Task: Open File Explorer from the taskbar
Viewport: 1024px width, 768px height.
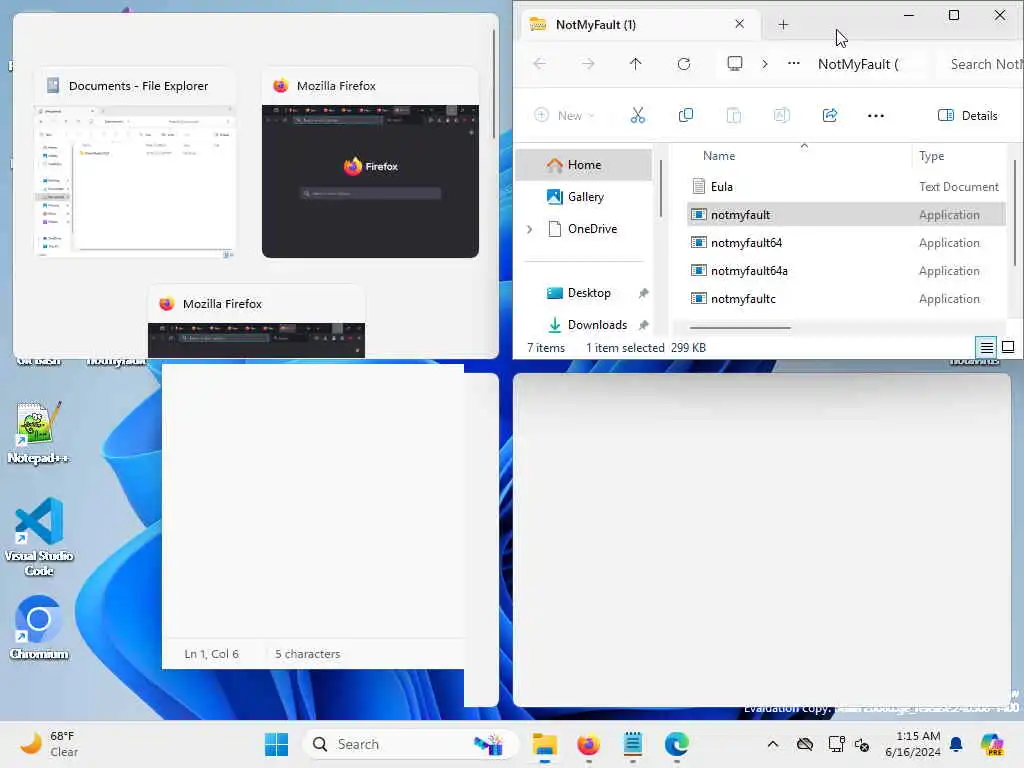Action: tap(545, 744)
